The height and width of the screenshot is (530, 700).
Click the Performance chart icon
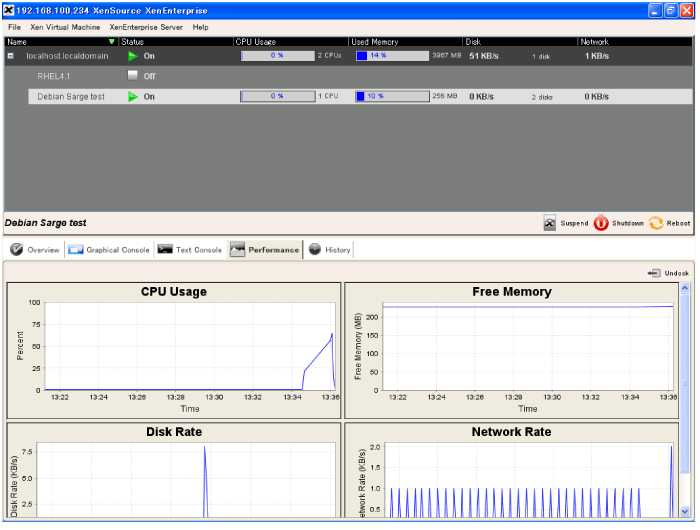point(237,250)
